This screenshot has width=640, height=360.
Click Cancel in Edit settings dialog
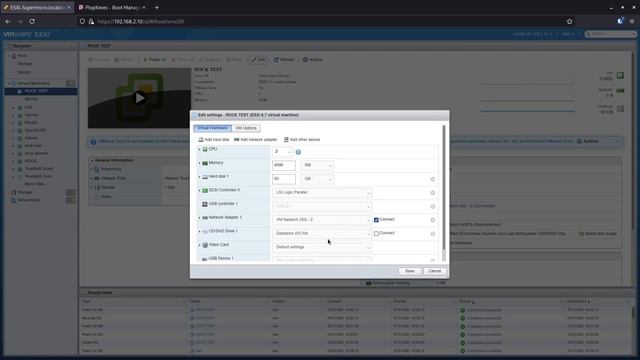[x=435, y=271]
